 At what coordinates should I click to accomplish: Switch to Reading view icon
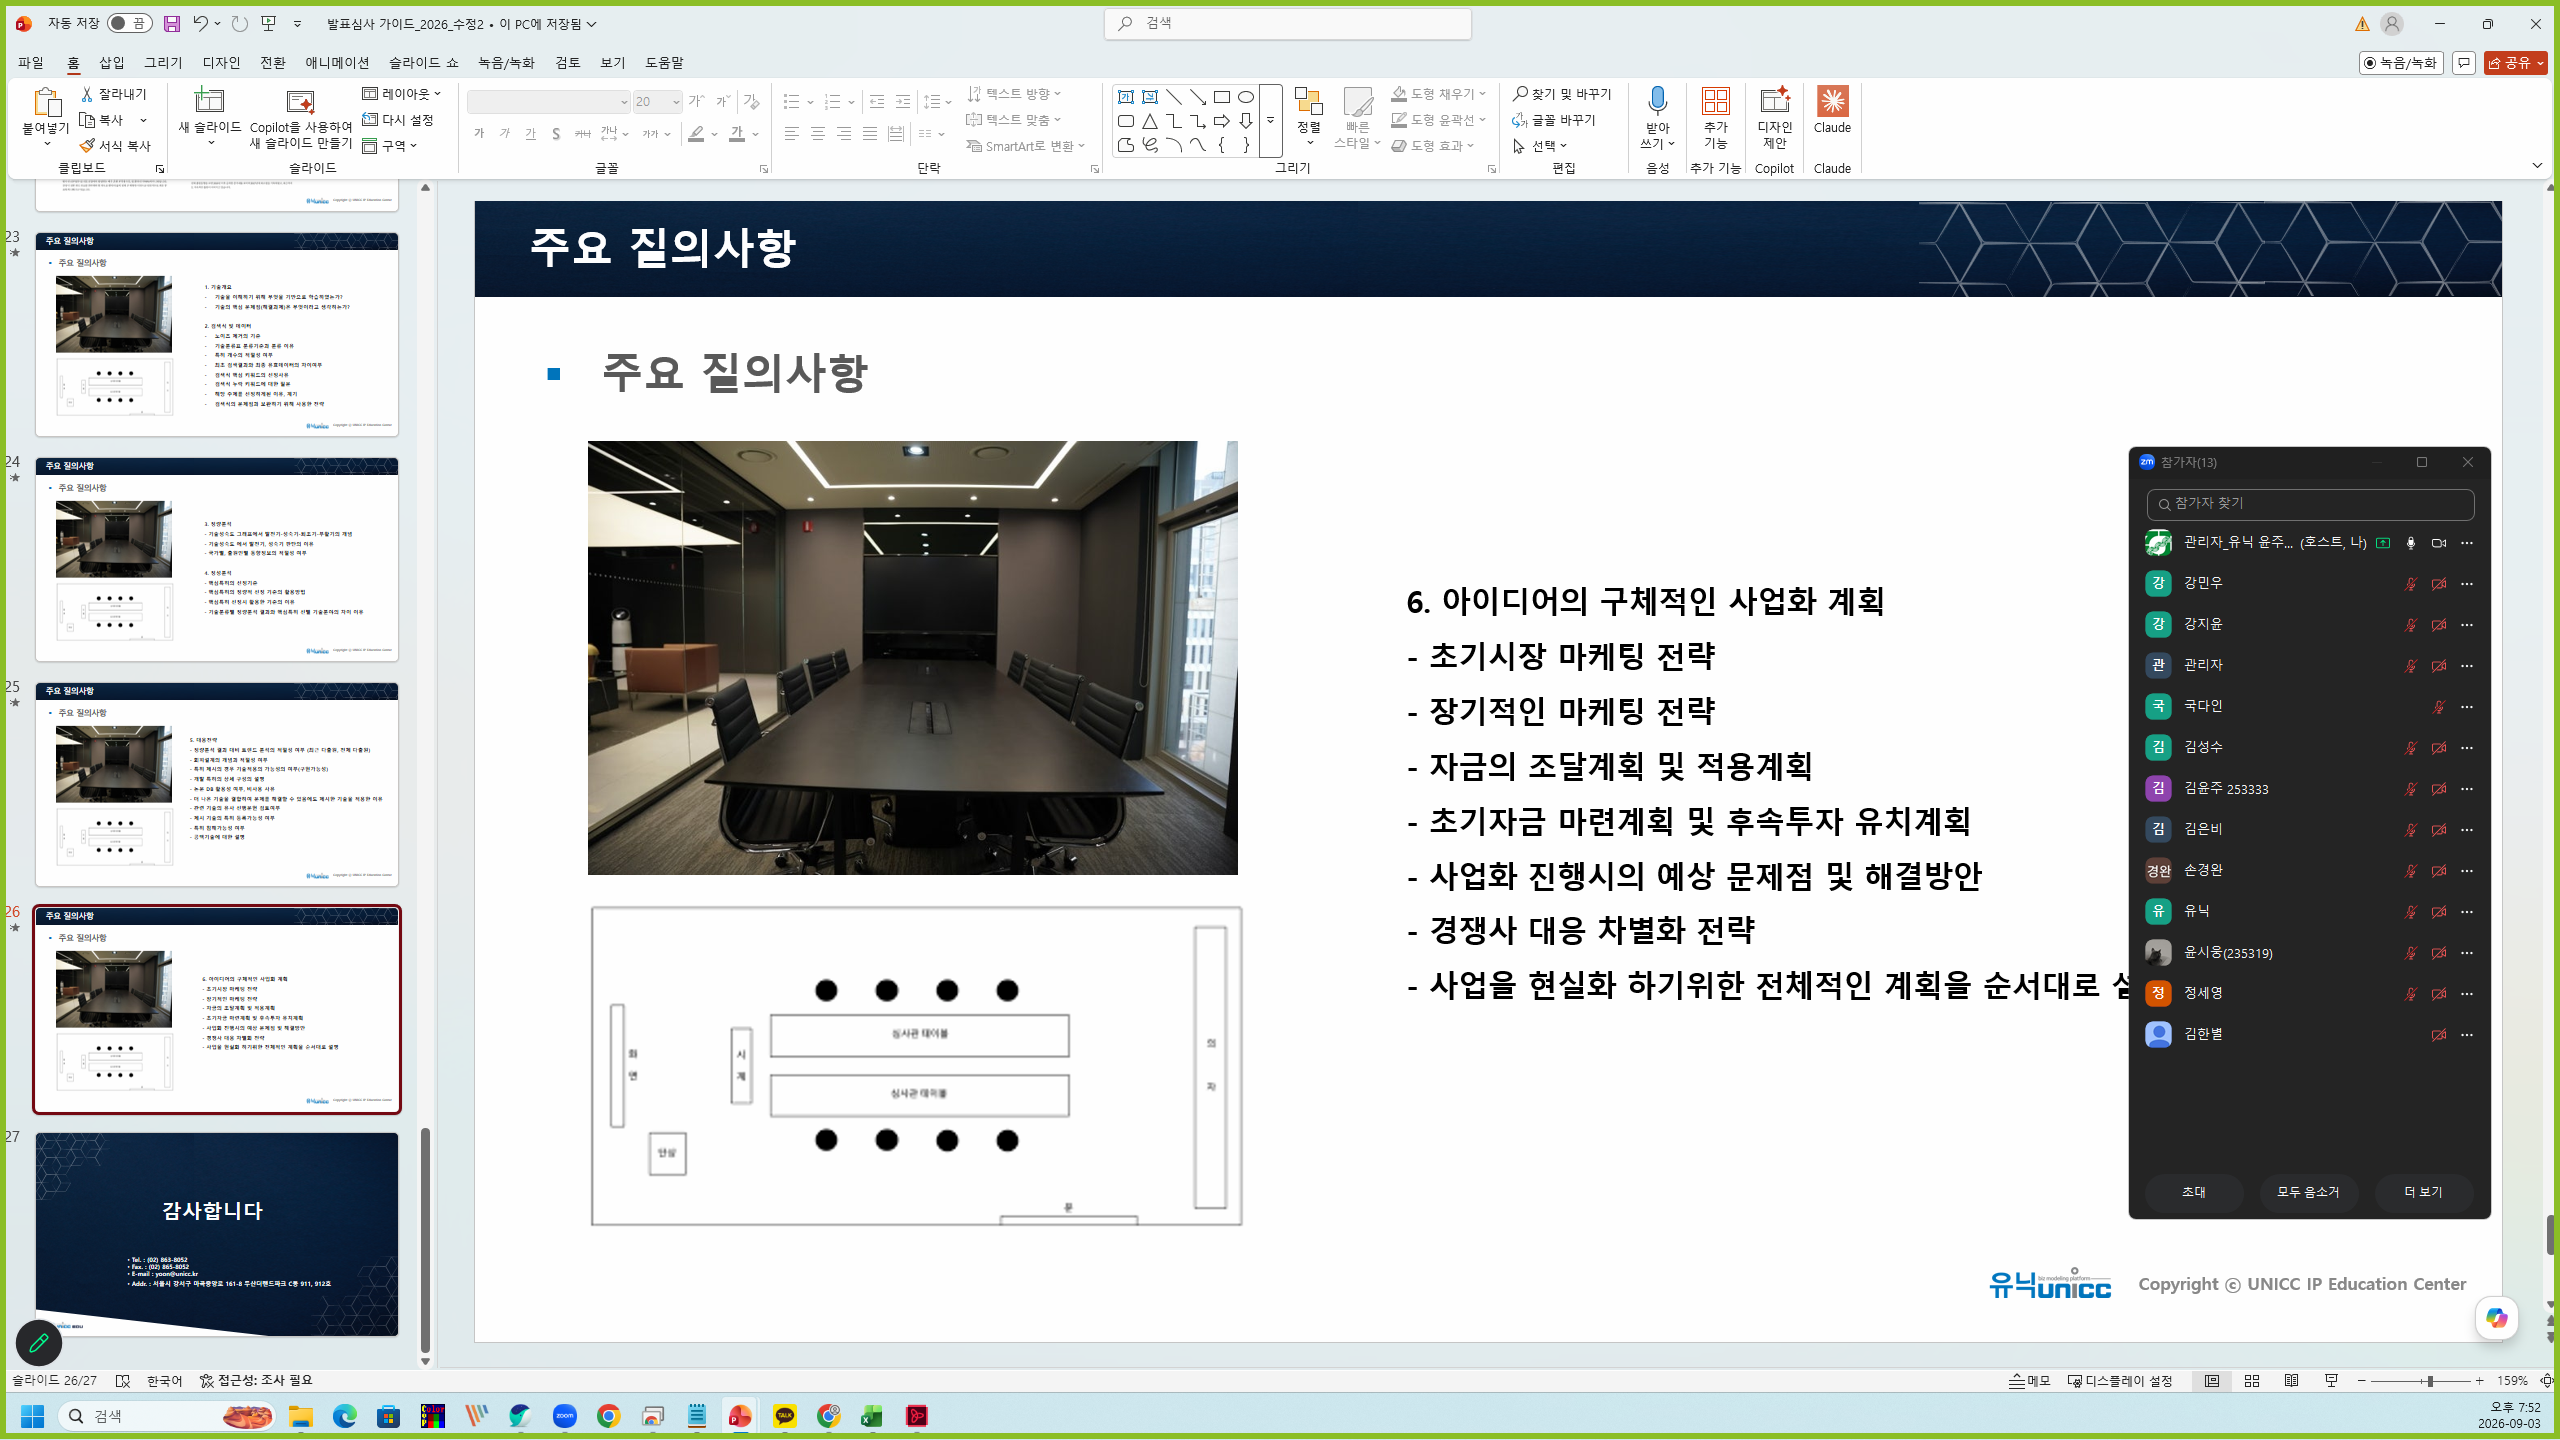[2292, 1381]
